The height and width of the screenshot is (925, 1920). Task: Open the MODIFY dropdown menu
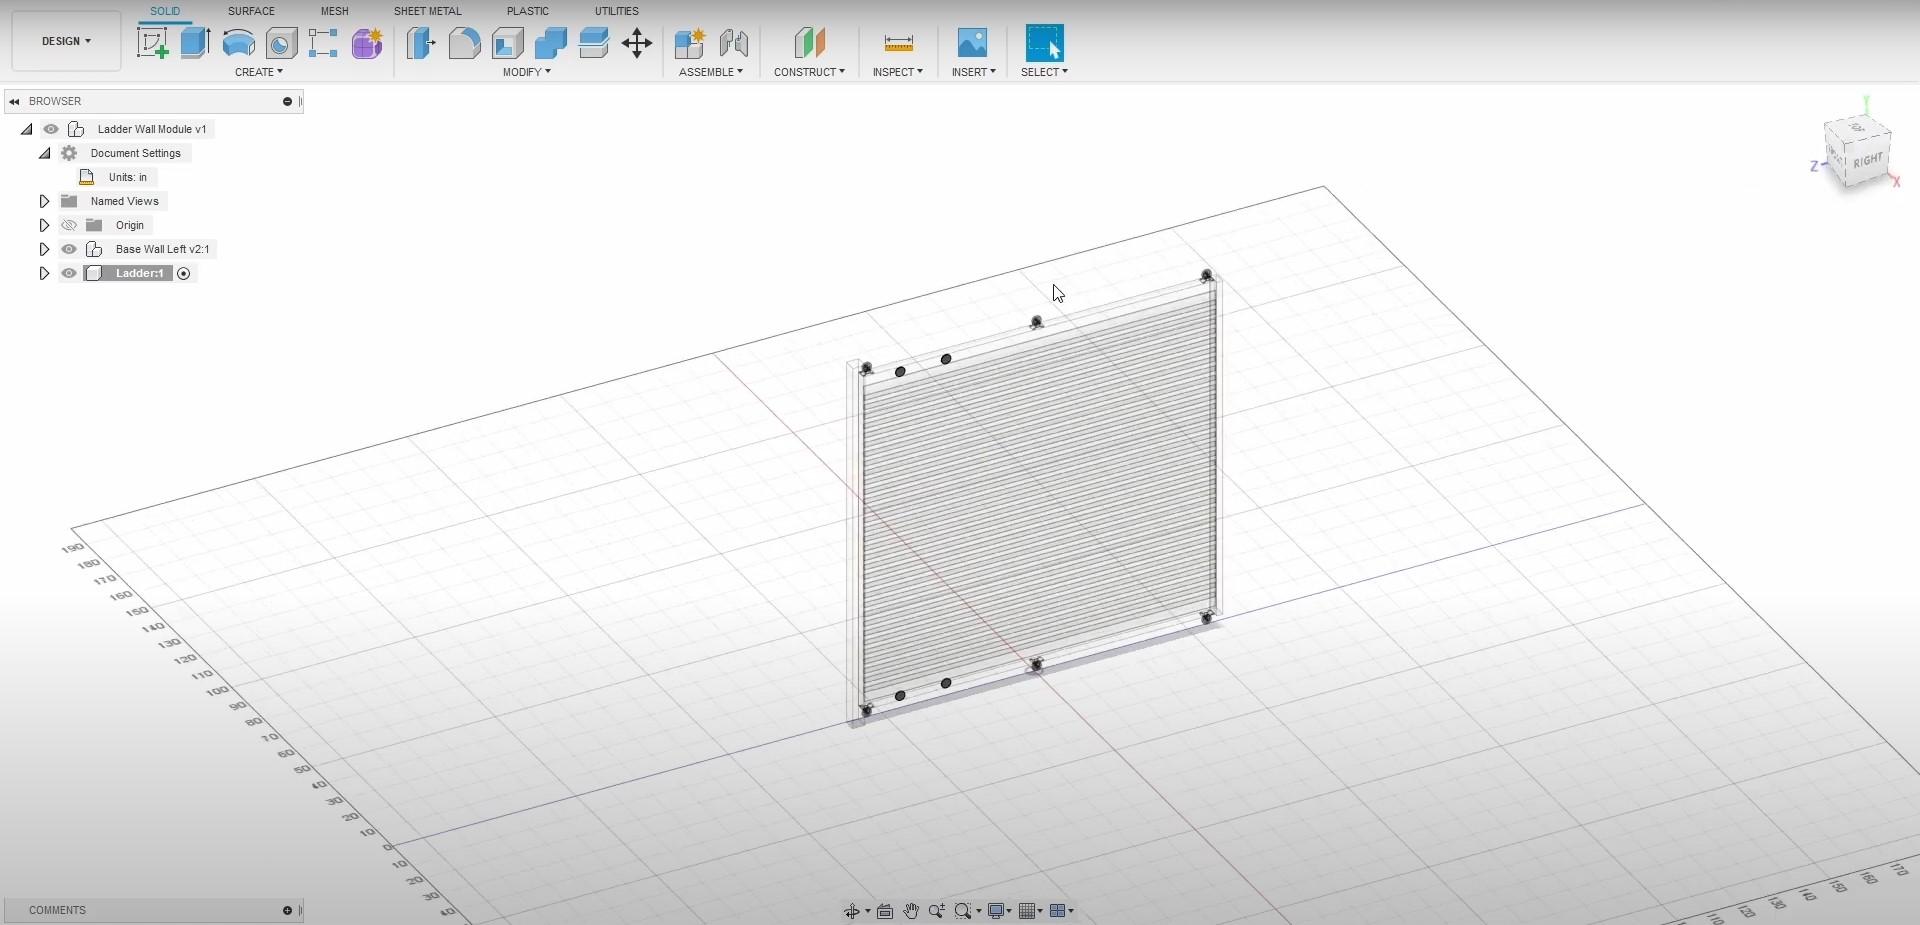(x=527, y=72)
